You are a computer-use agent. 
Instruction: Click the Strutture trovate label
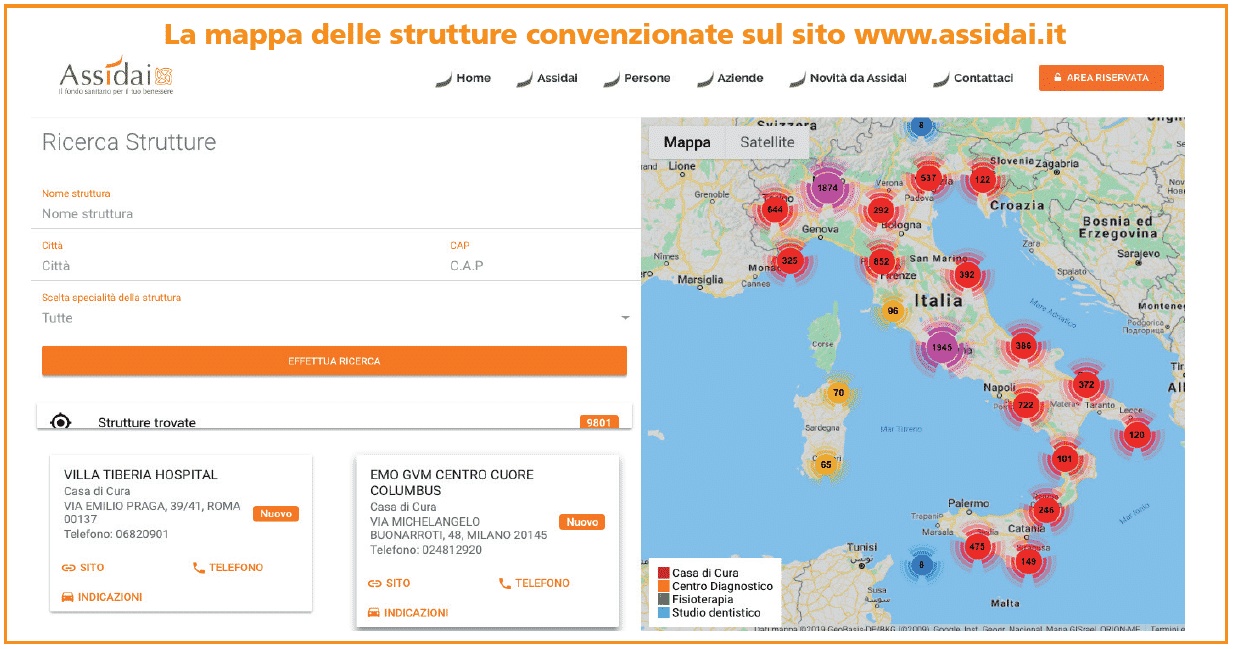tap(147, 423)
